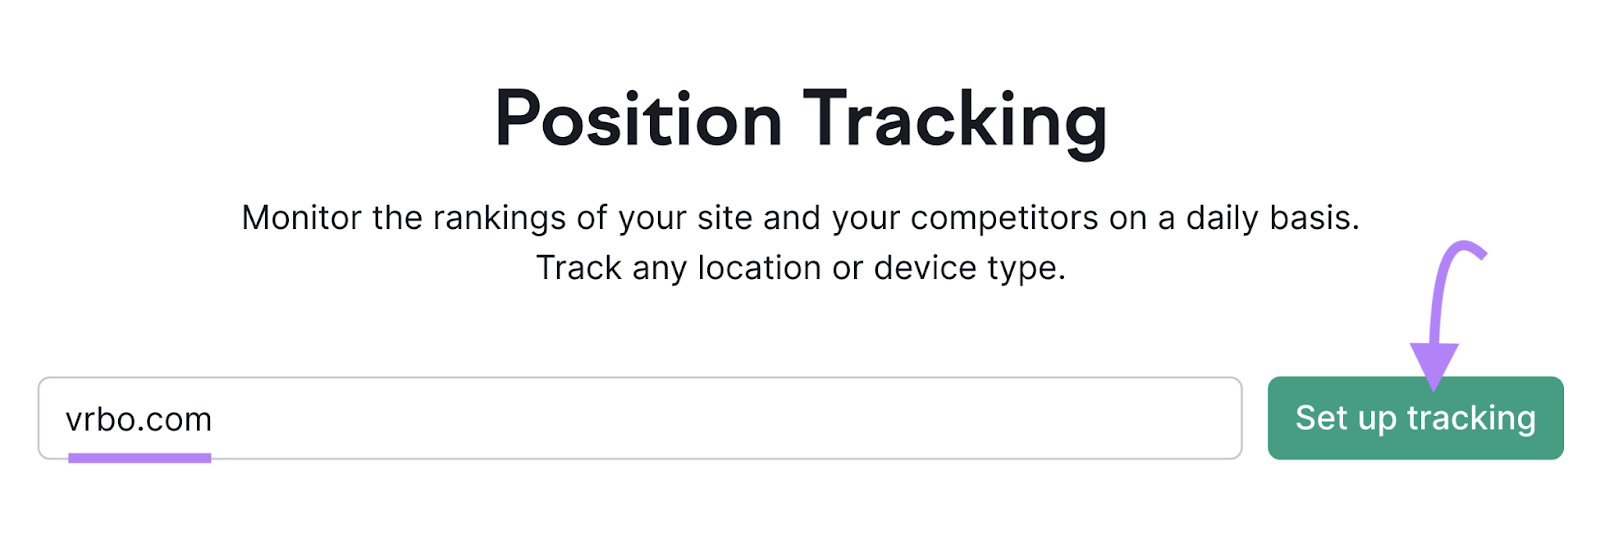Click the word 'Tracking' in the title
Image resolution: width=1600 pixels, height=552 pixels.
[955, 120]
